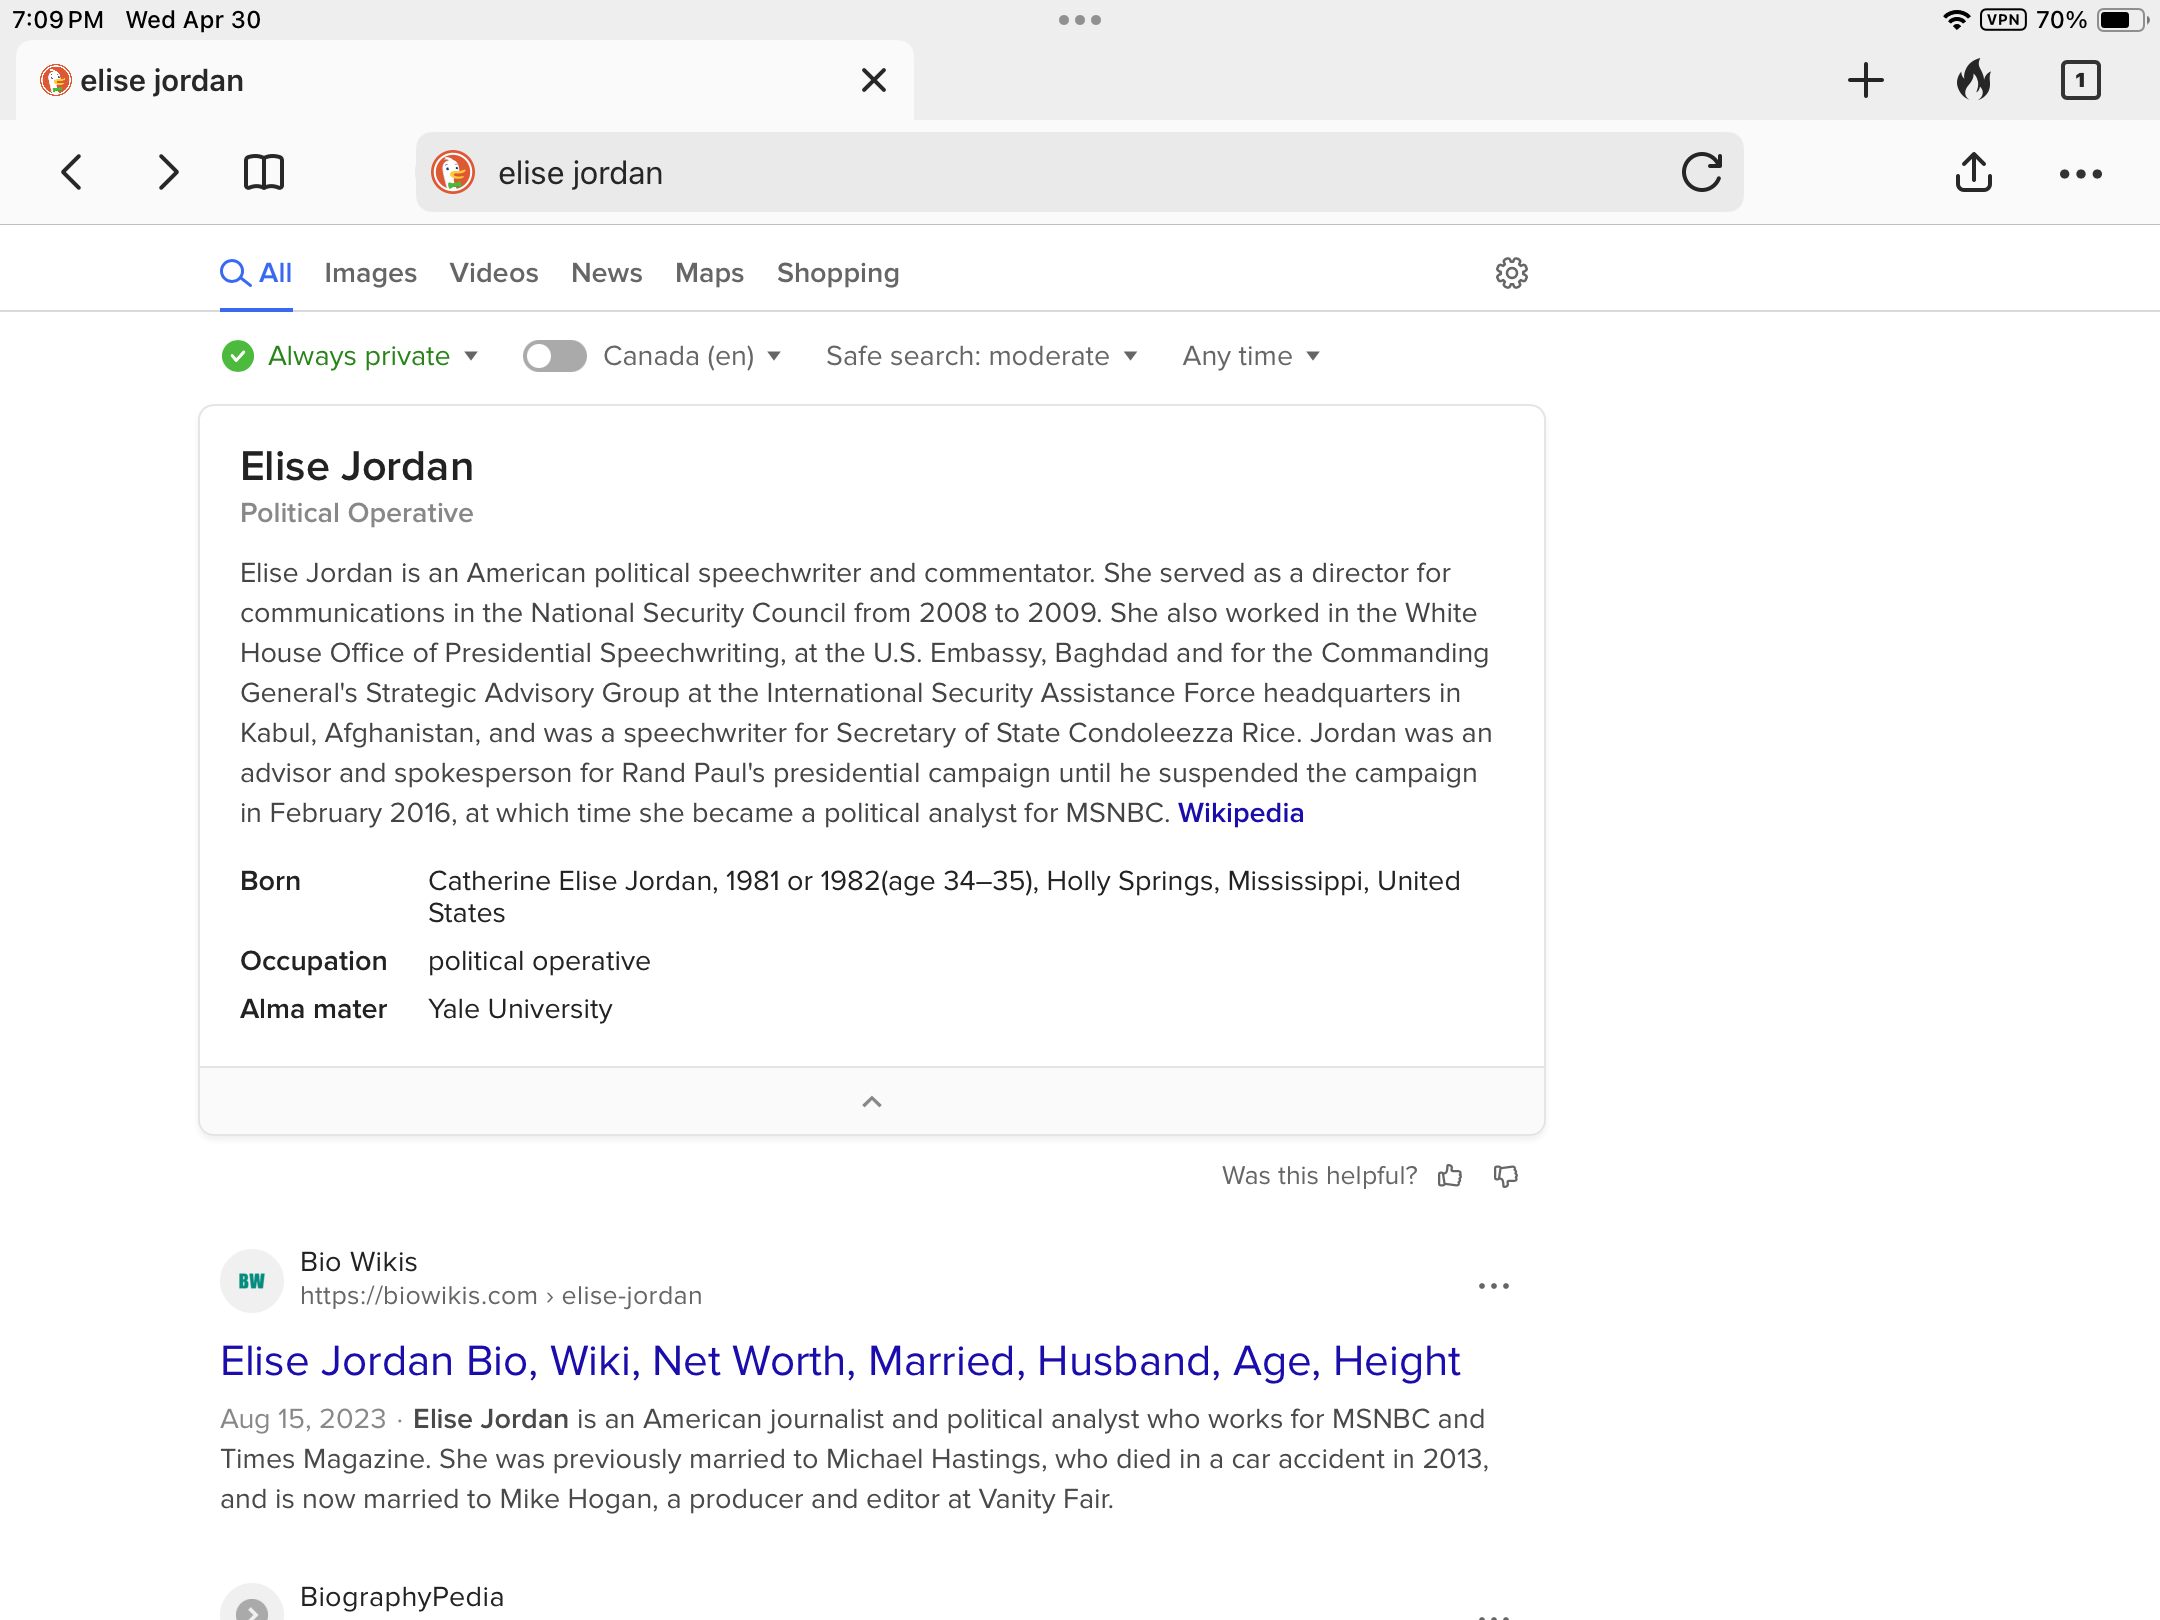2160x1620 pixels.
Task: Open search settings gear icon
Action: [1511, 273]
